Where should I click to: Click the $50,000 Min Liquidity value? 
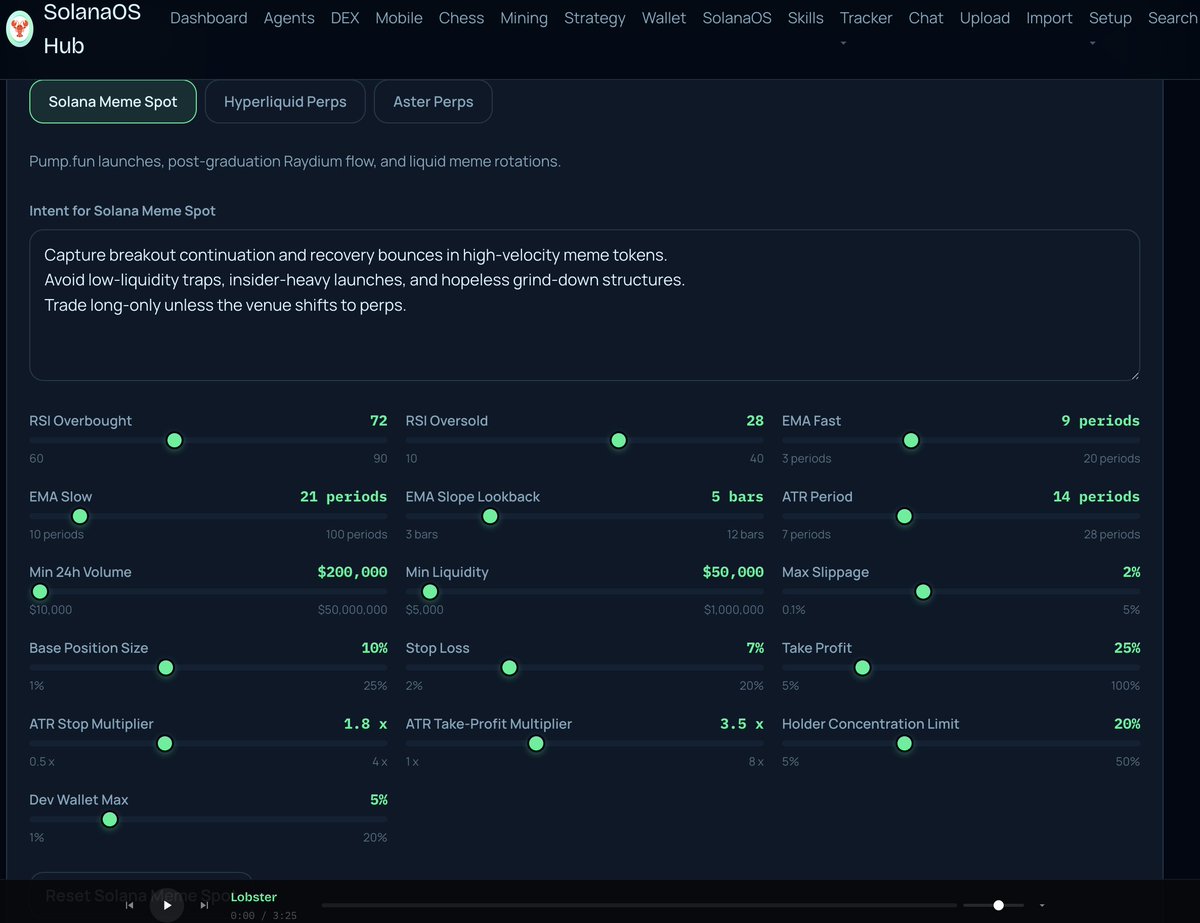(x=733, y=572)
